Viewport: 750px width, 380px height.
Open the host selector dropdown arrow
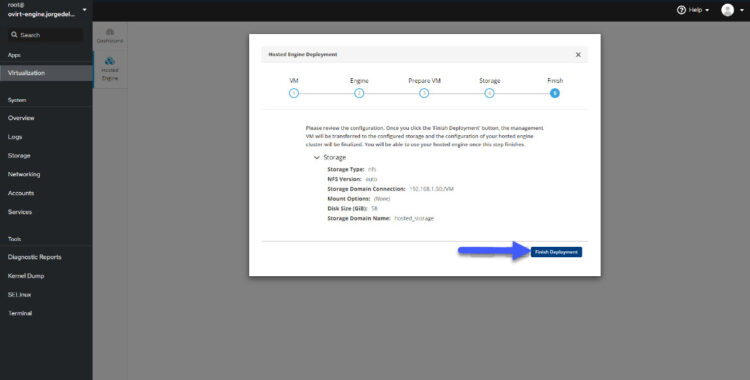[85, 10]
